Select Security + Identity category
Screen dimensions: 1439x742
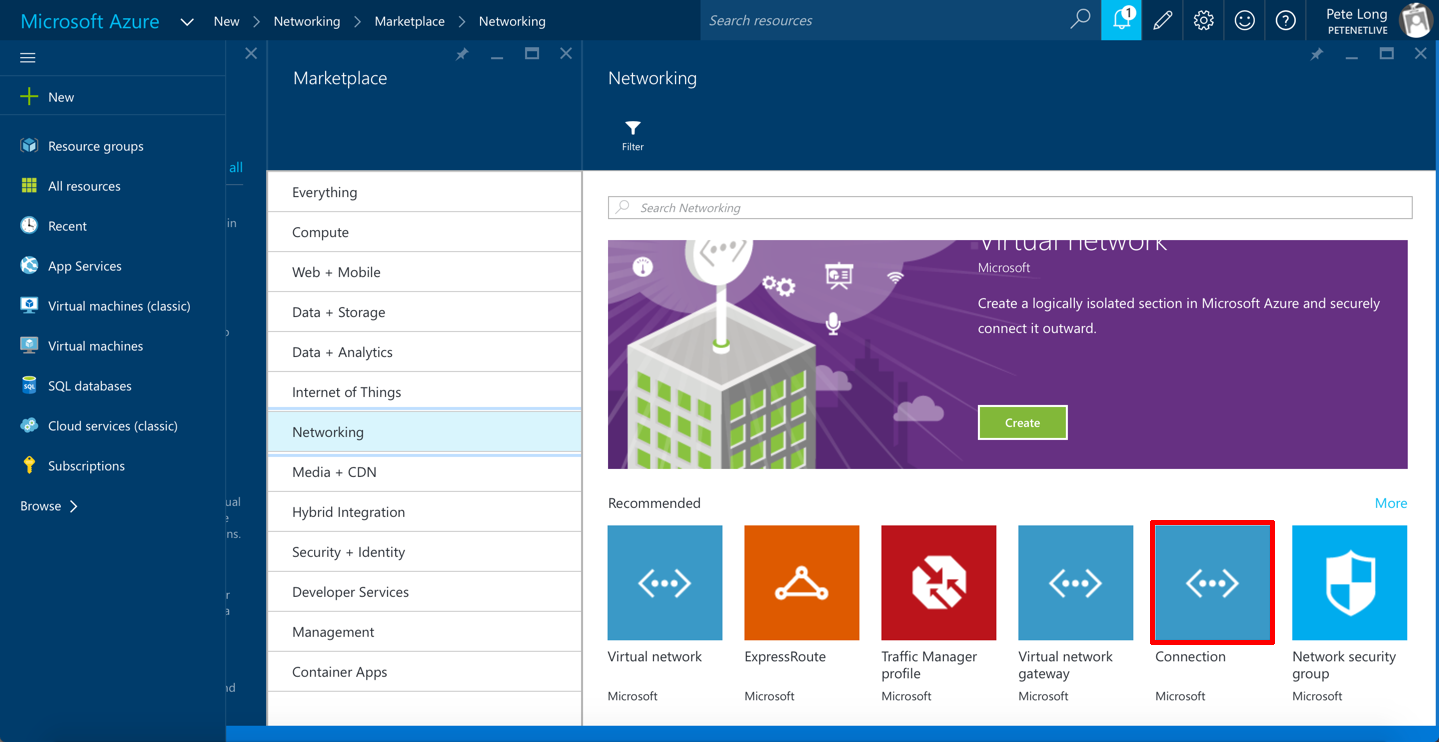coord(424,552)
